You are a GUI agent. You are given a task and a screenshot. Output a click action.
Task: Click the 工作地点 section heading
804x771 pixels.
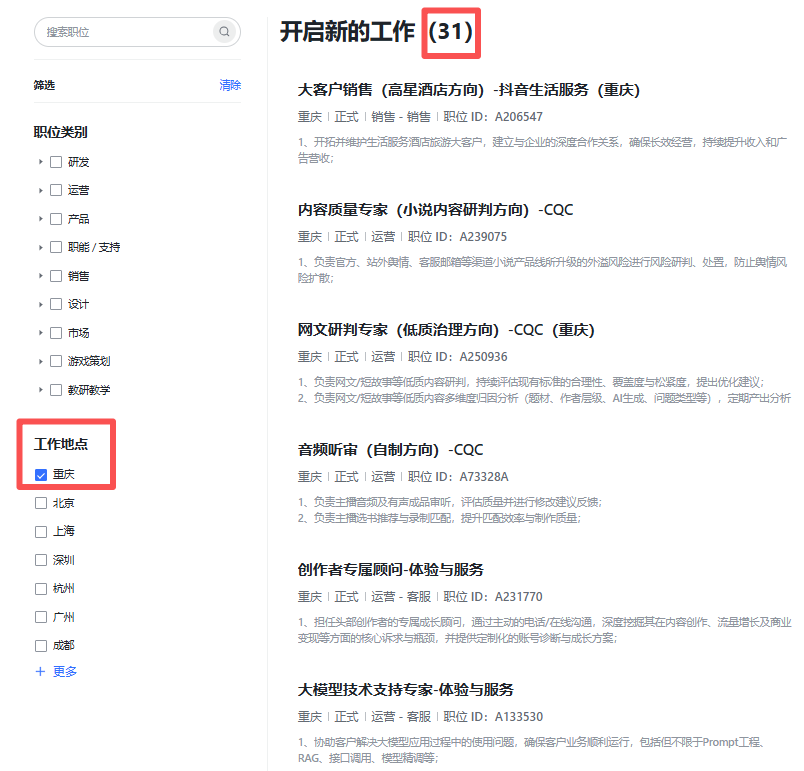coord(61,444)
